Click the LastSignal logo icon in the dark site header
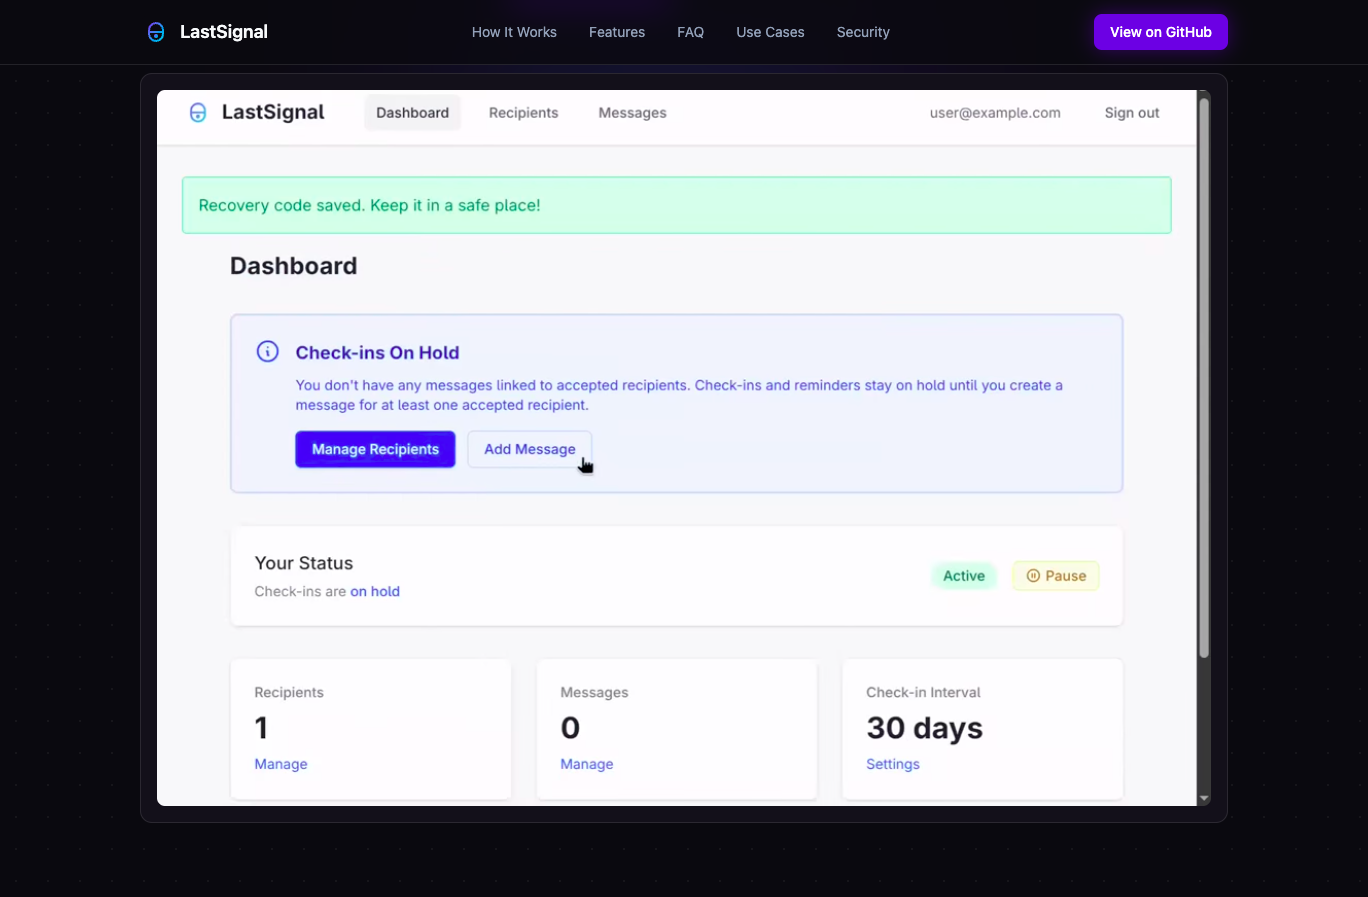This screenshot has height=897, width=1368. click(156, 32)
